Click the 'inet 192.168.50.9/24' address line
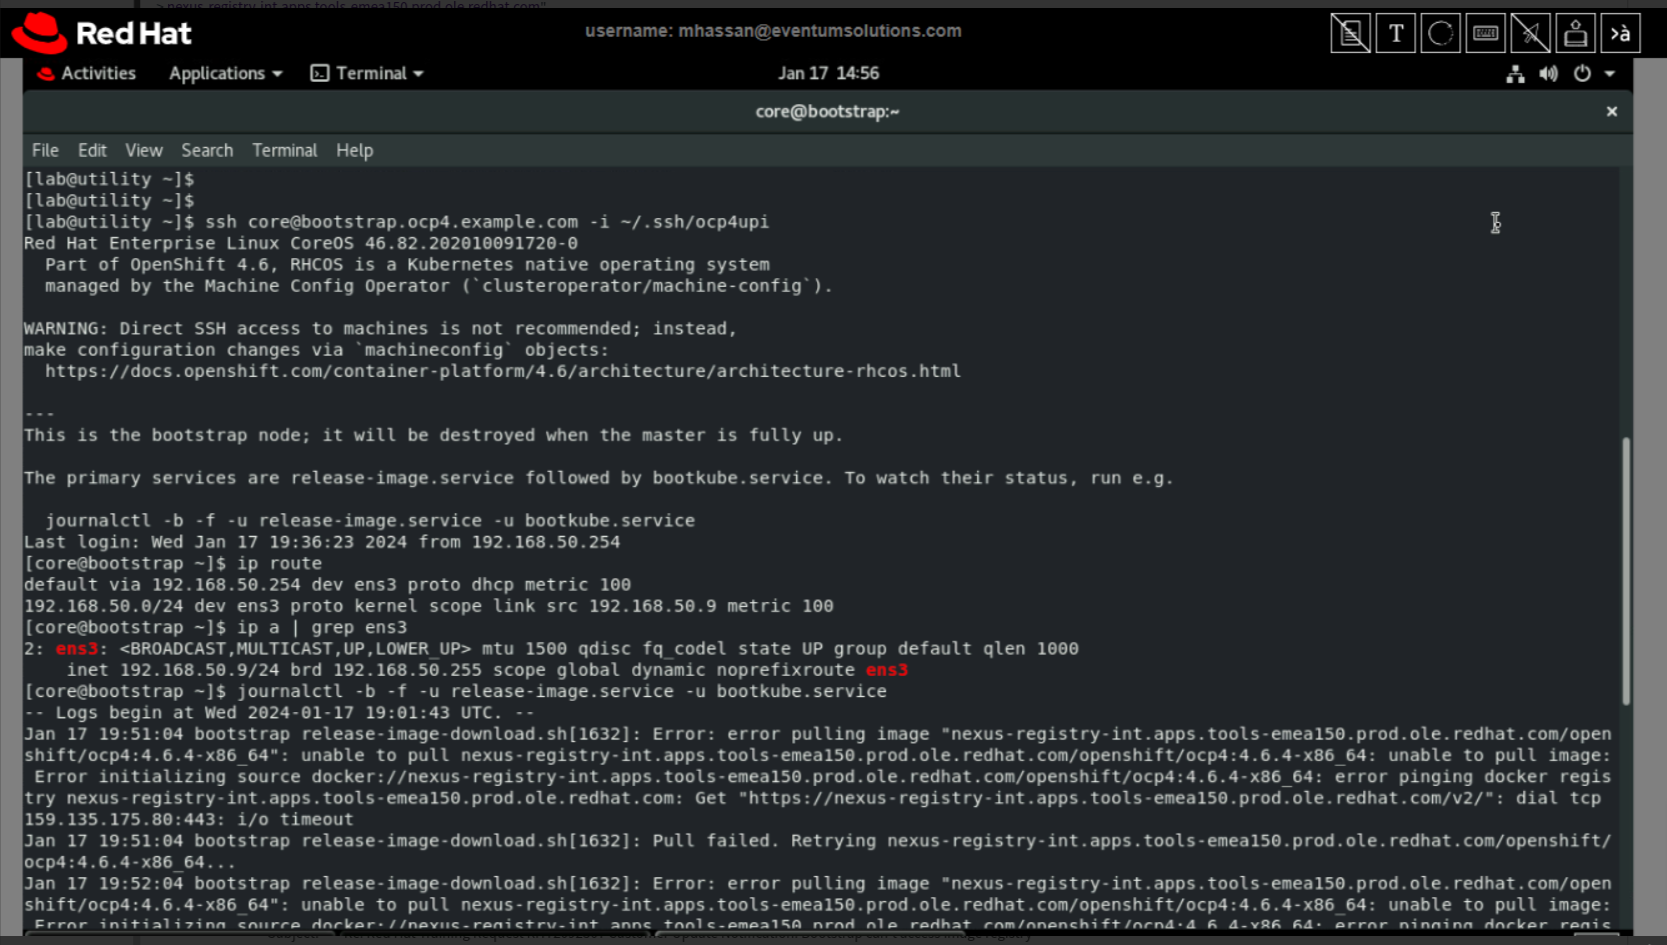1667x945 pixels. point(486,670)
